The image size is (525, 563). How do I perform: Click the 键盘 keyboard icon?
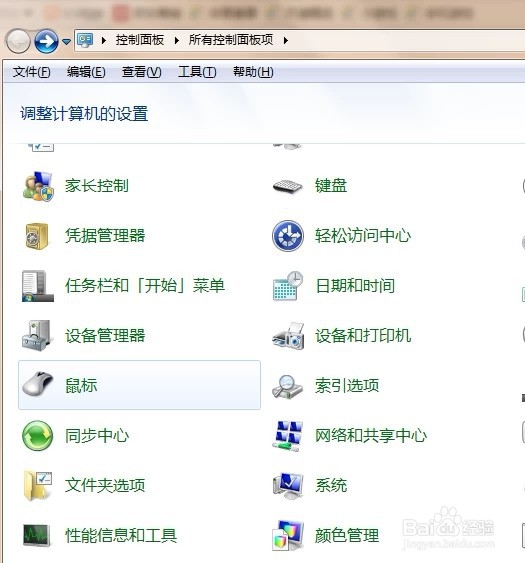pyautogui.click(x=288, y=186)
